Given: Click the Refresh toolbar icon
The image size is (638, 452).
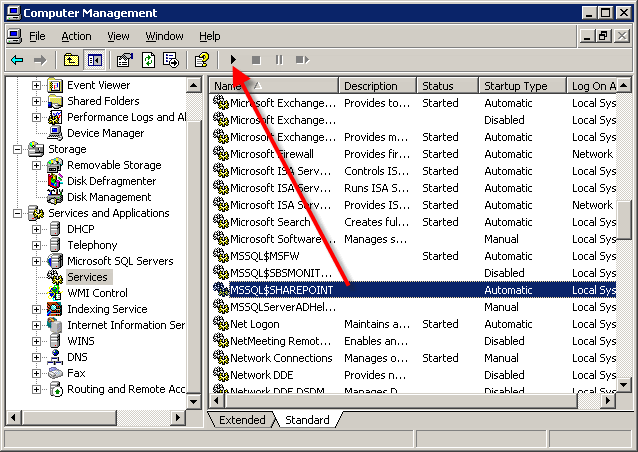Looking at the screenshot, I should click(x=148, y=61).
